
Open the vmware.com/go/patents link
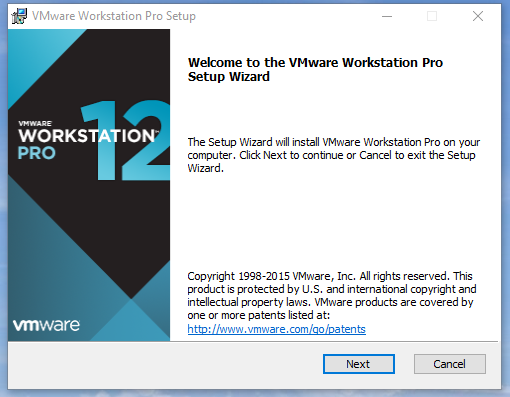coord(276,329)
